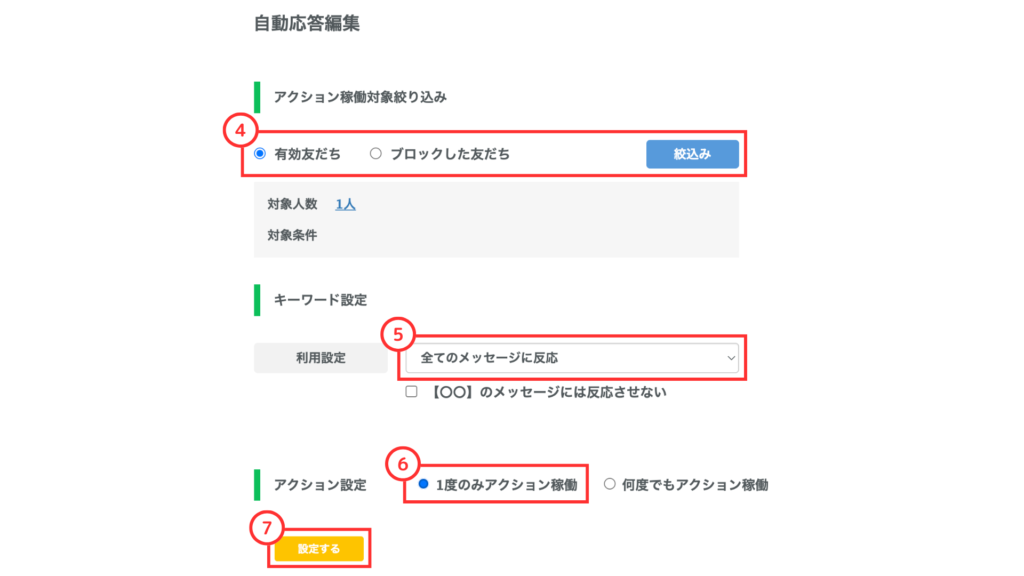
Task: Choose 1度のみアクション稼働 radio option
Action: pyautogui.click(x=424, y=484)
